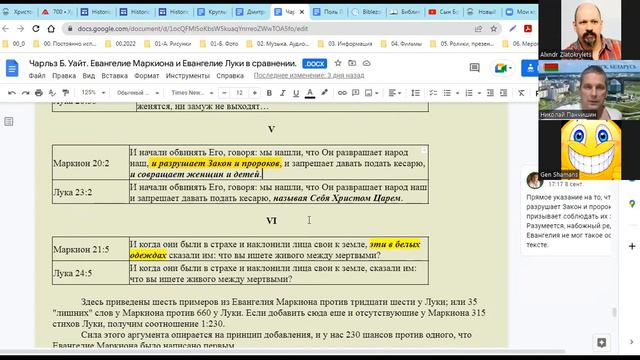Open the Adobe Acrobat extension icon

pos(528,29)
